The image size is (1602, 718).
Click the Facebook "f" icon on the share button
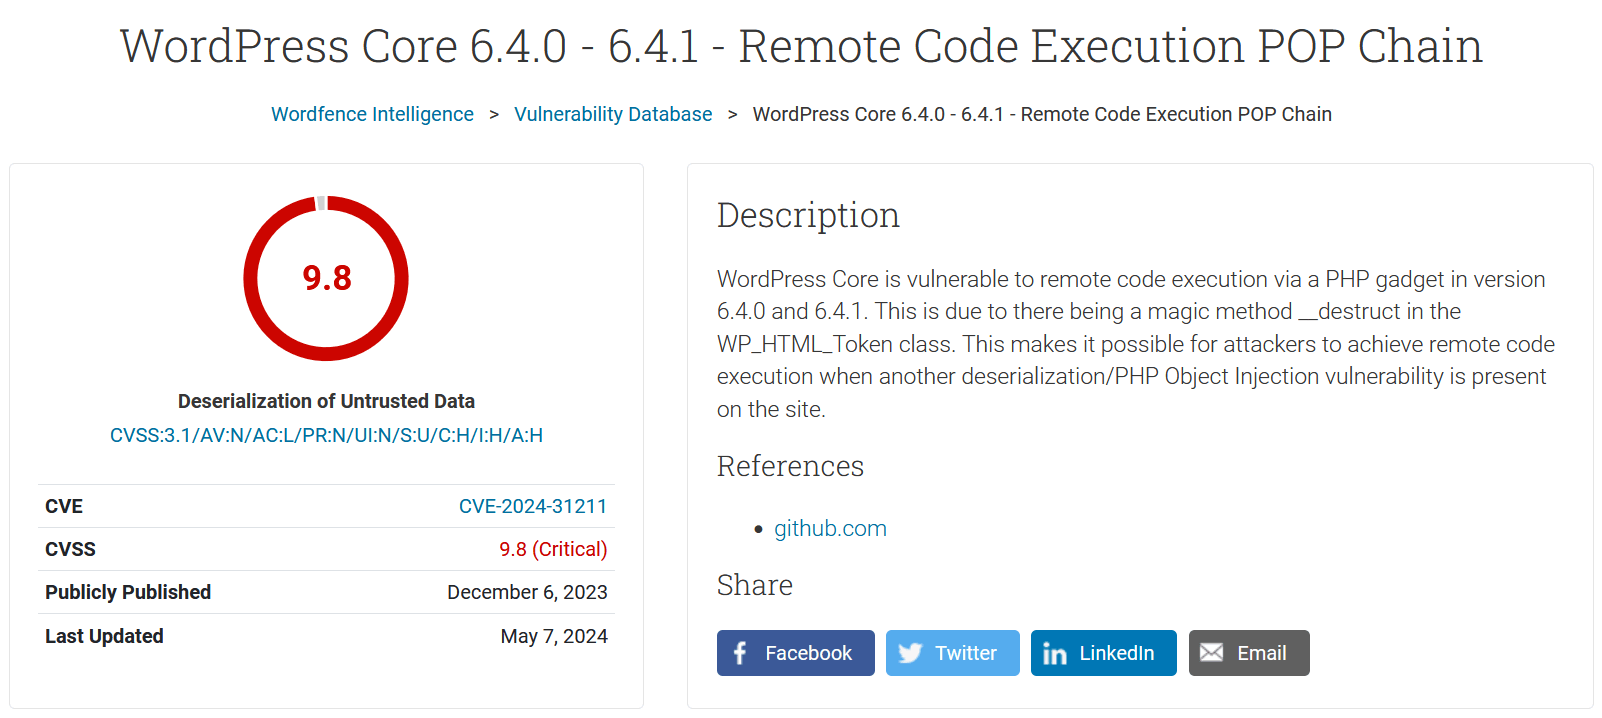(738, 653)
